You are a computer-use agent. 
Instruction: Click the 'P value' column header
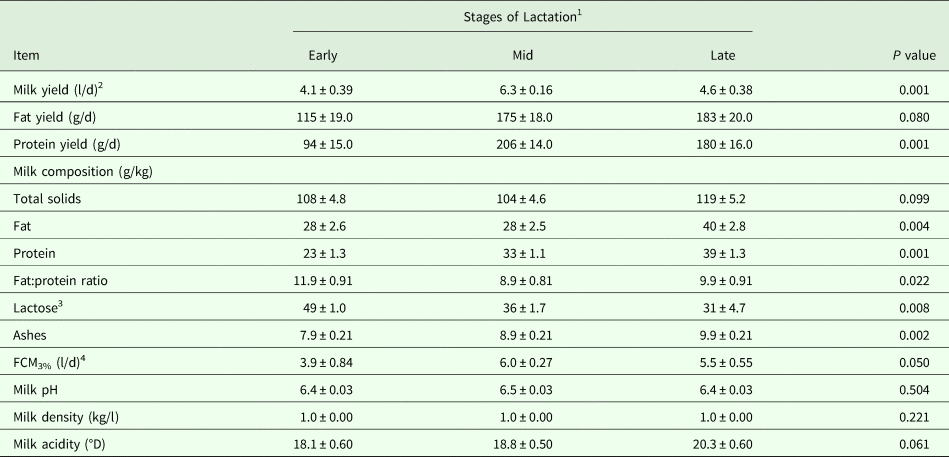point(914,55)
